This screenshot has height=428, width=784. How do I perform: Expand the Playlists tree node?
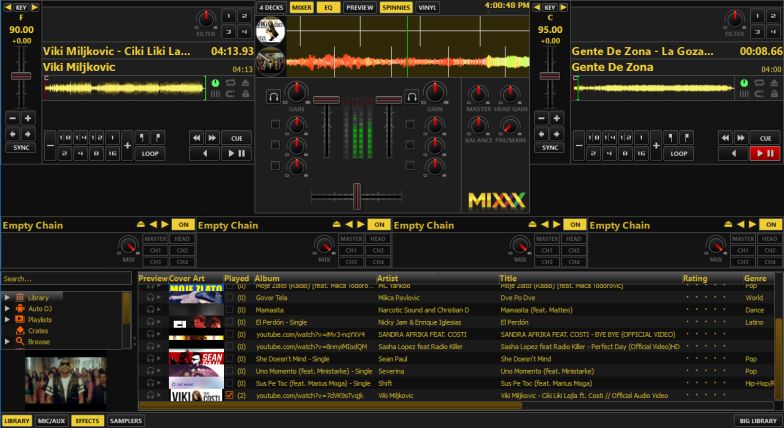[7, 320]
